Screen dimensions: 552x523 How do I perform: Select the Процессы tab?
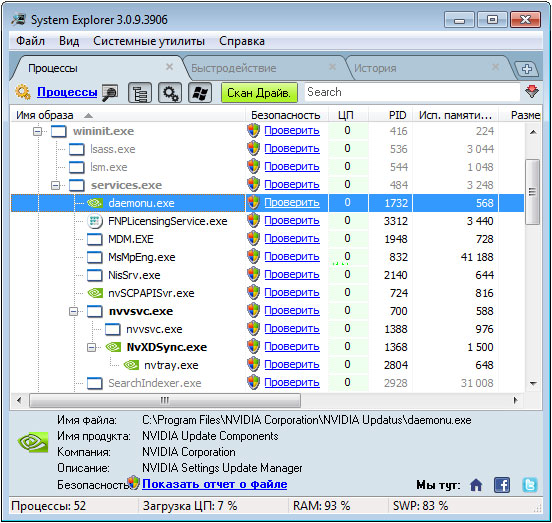pos(53,68)
